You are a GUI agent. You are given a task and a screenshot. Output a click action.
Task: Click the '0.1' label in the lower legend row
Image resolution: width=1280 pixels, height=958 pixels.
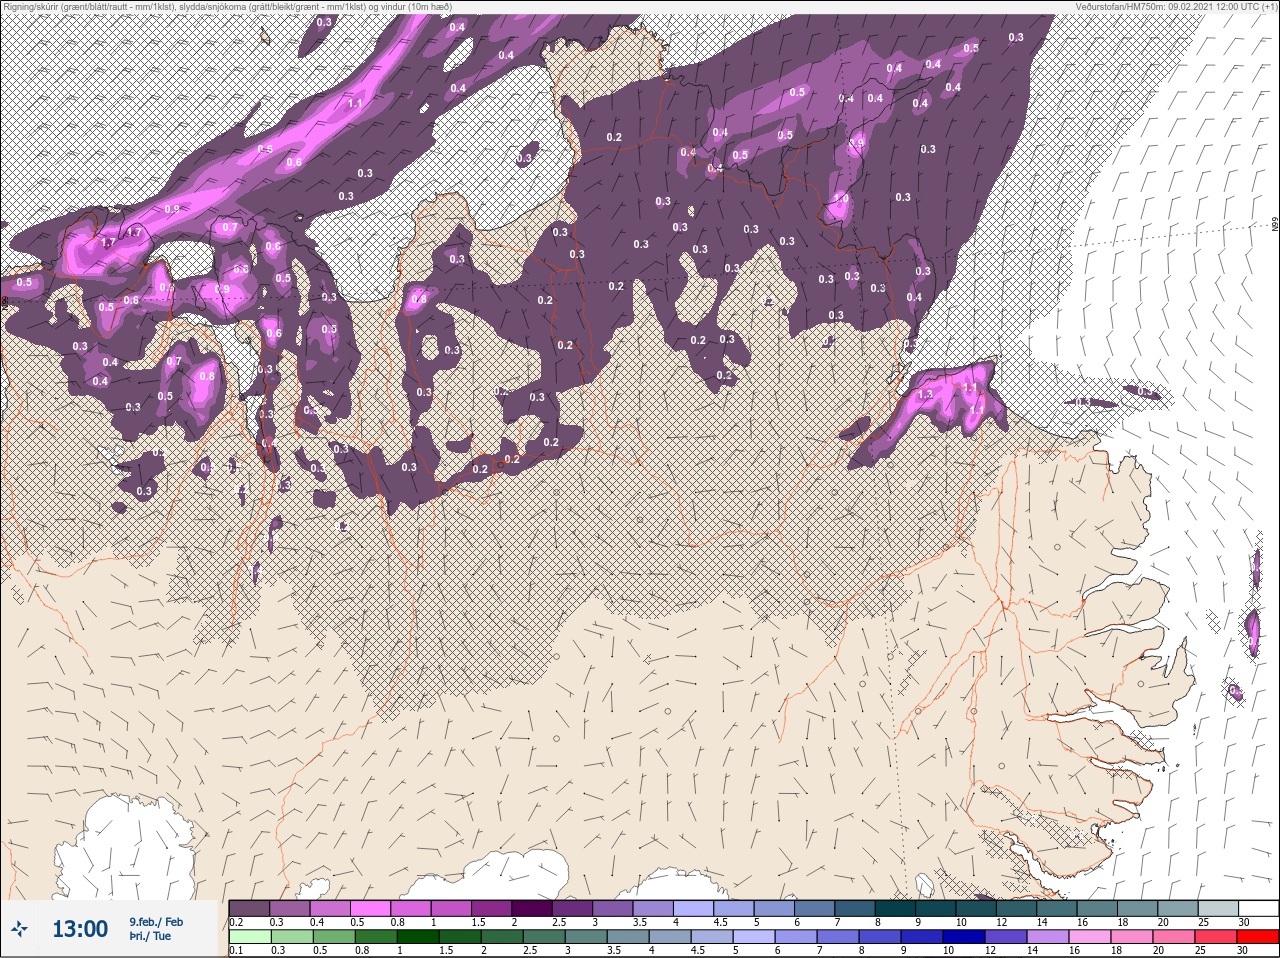[x=236, y=951]
